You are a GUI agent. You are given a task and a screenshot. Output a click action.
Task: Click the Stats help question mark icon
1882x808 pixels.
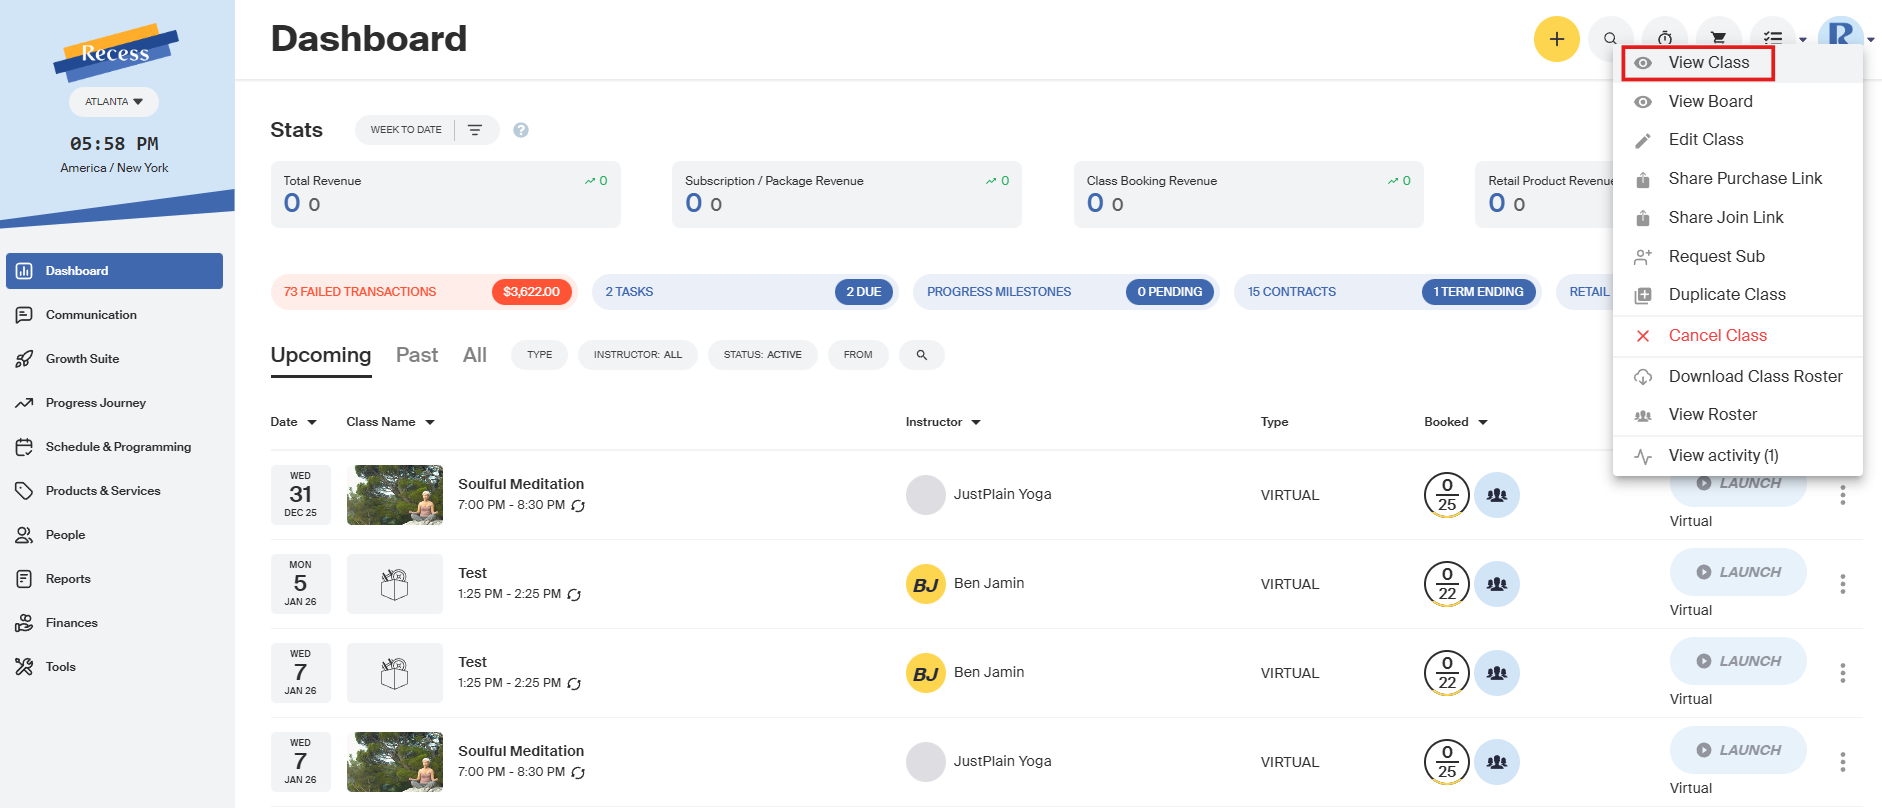(520, 130)
